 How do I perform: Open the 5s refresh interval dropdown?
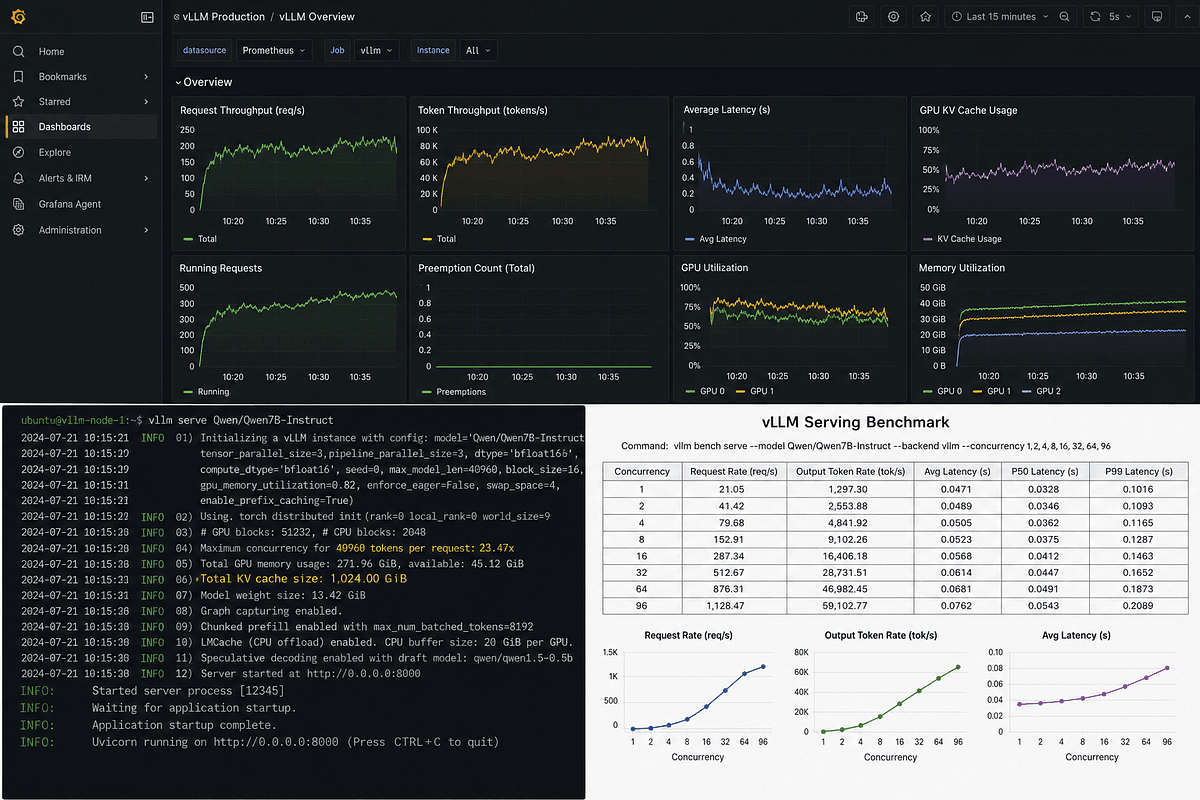(1119, 17)
